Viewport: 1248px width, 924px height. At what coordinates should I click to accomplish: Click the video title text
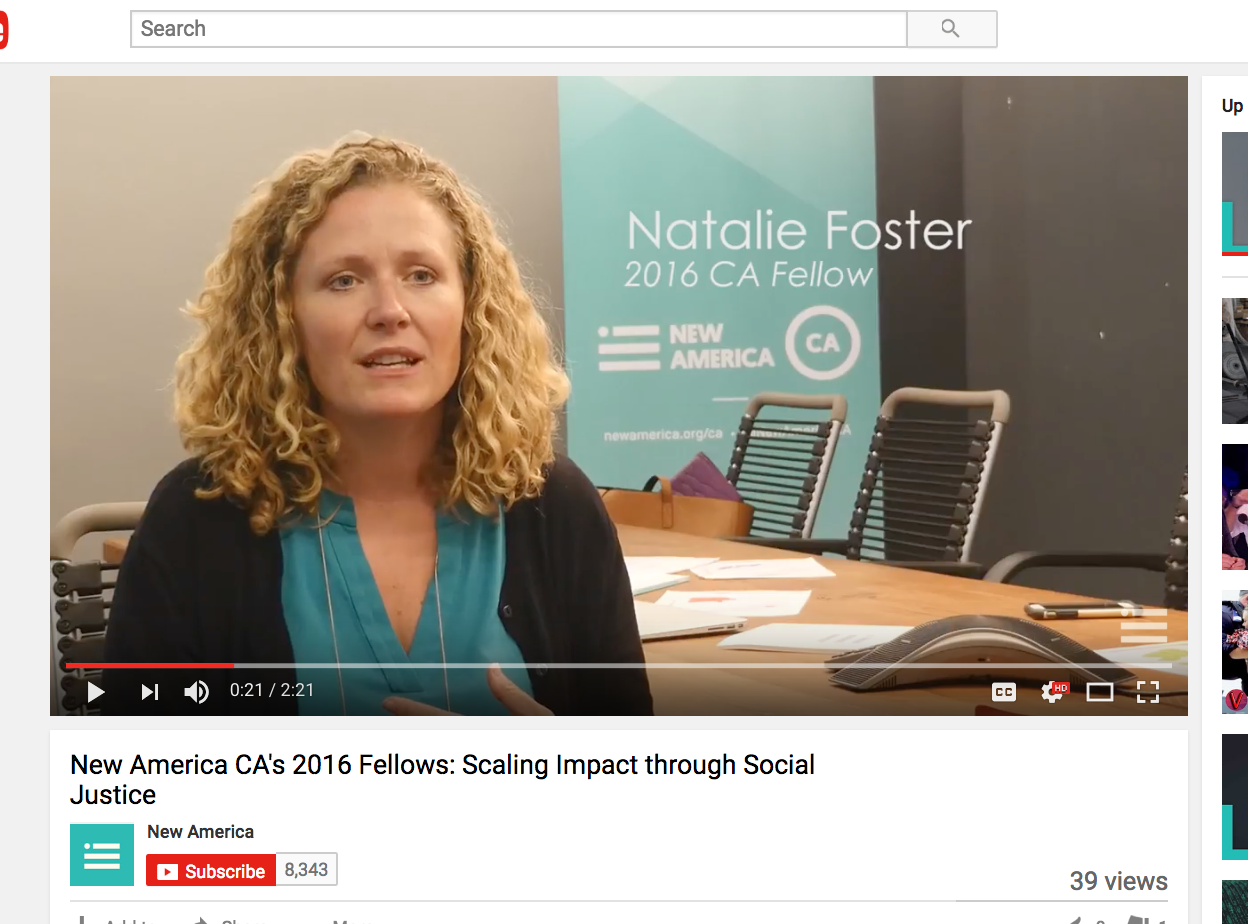click(x=442, y=780)
